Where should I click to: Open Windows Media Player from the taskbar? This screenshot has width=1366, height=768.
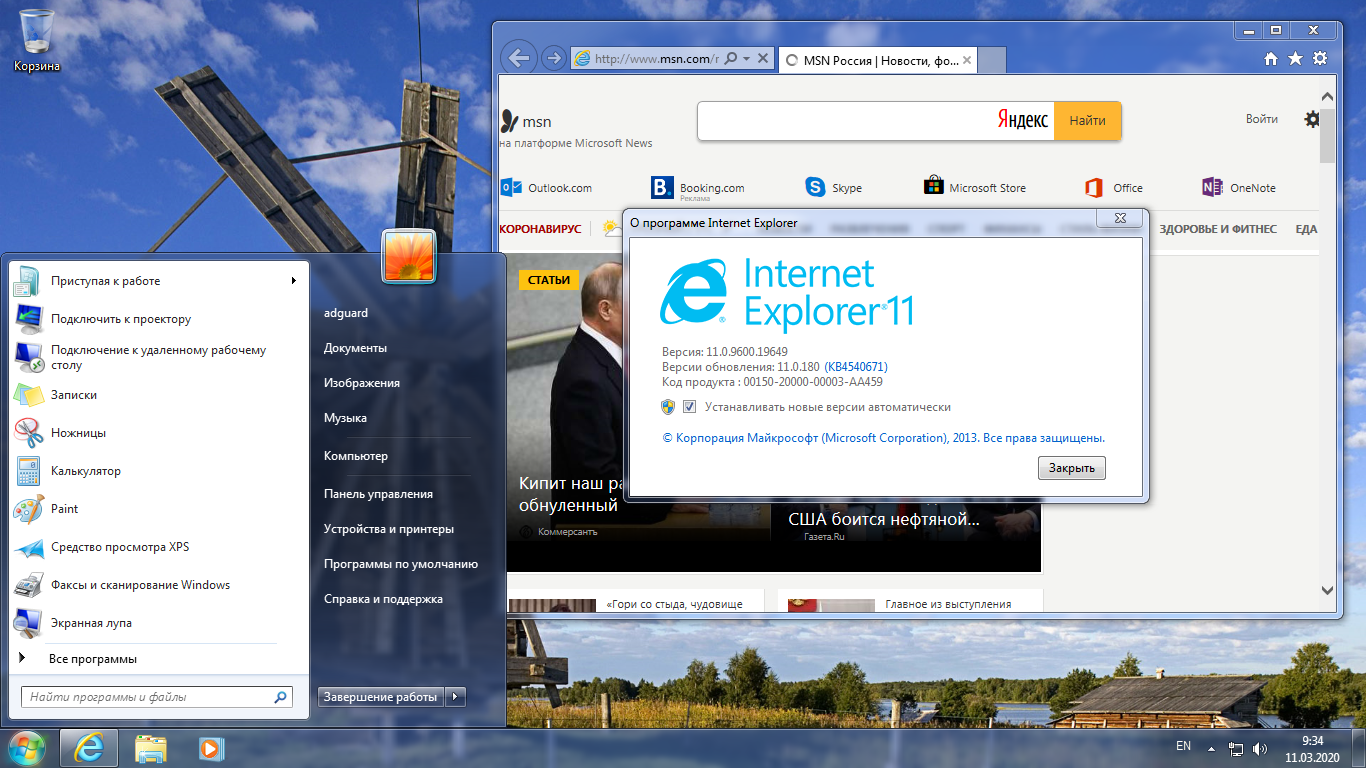click(210, 748)
